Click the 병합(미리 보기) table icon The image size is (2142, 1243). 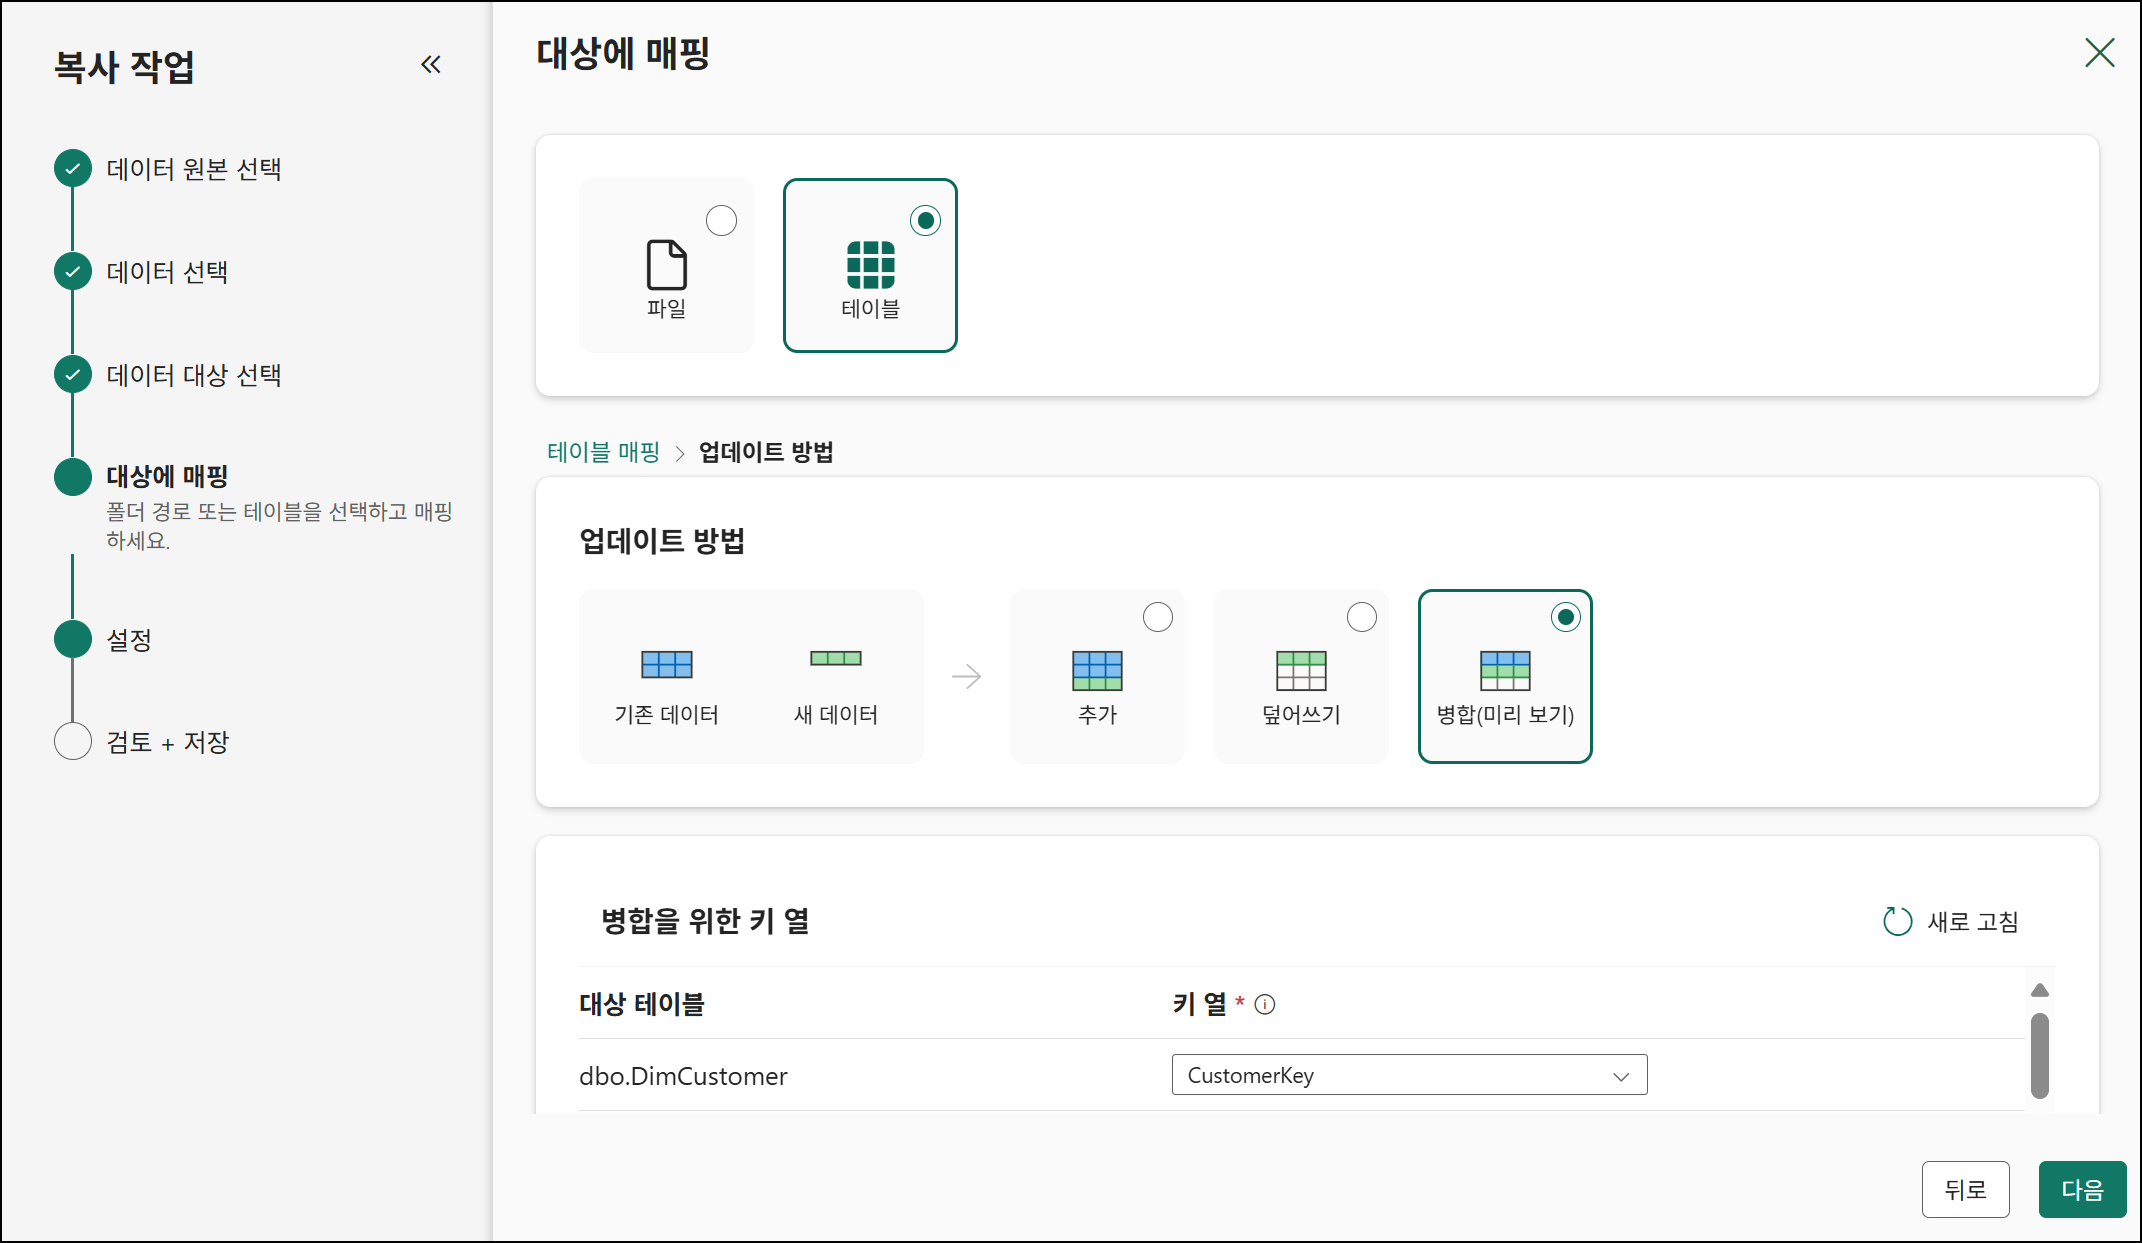(1505, 670)
